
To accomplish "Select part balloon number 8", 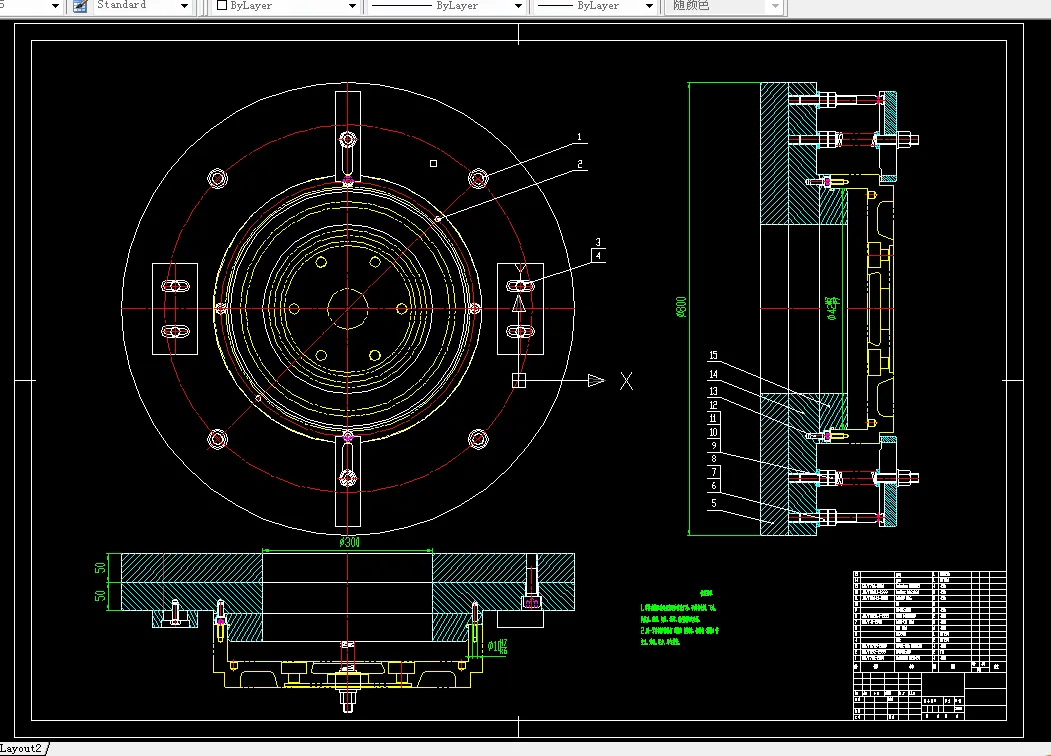I will 713,458.
